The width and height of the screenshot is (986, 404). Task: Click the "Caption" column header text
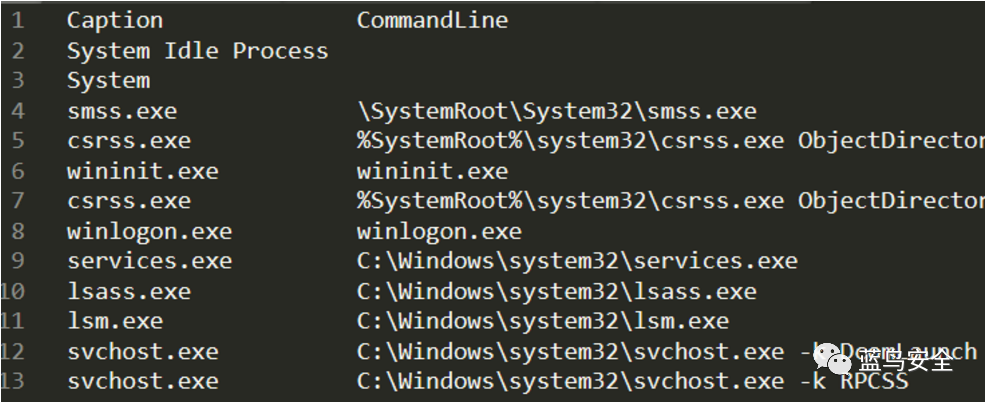pos(114,20)
